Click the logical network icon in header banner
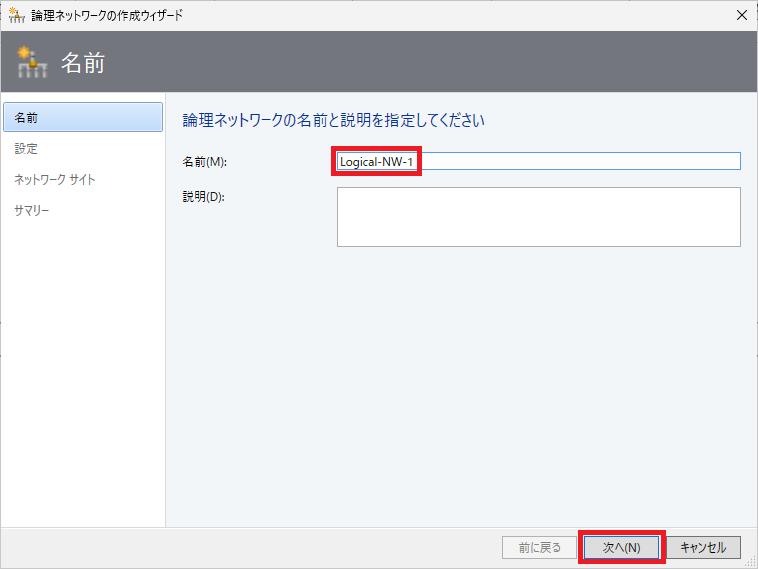This screenshot has height=569, width=758. point(32,62)
